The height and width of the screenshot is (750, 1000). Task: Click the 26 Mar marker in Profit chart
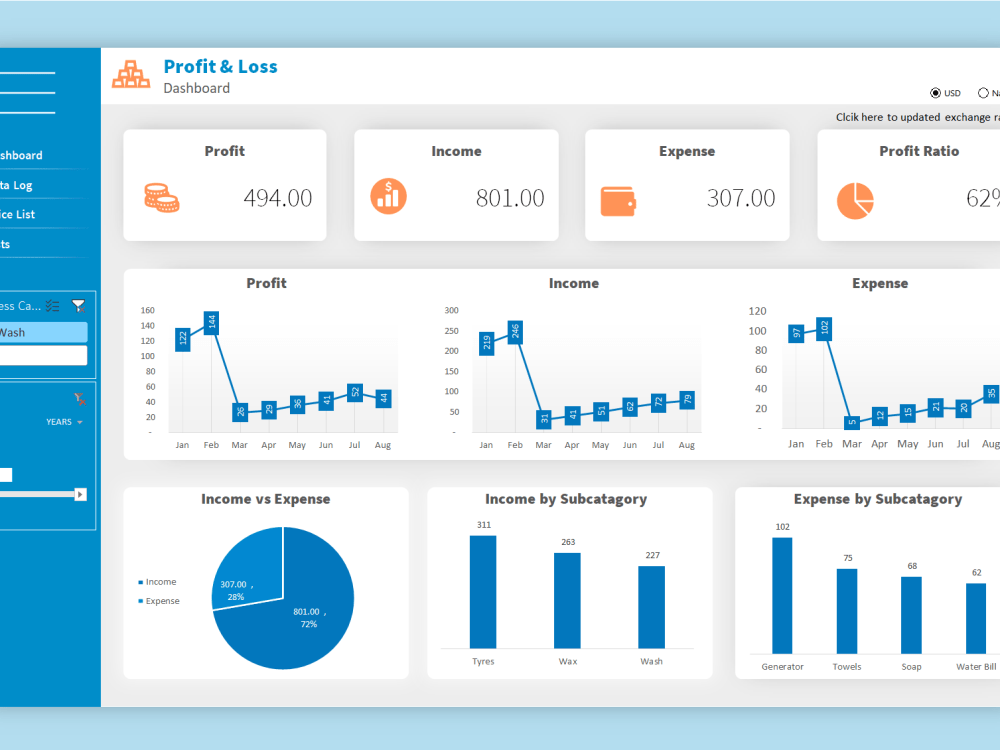pos(240,412)
